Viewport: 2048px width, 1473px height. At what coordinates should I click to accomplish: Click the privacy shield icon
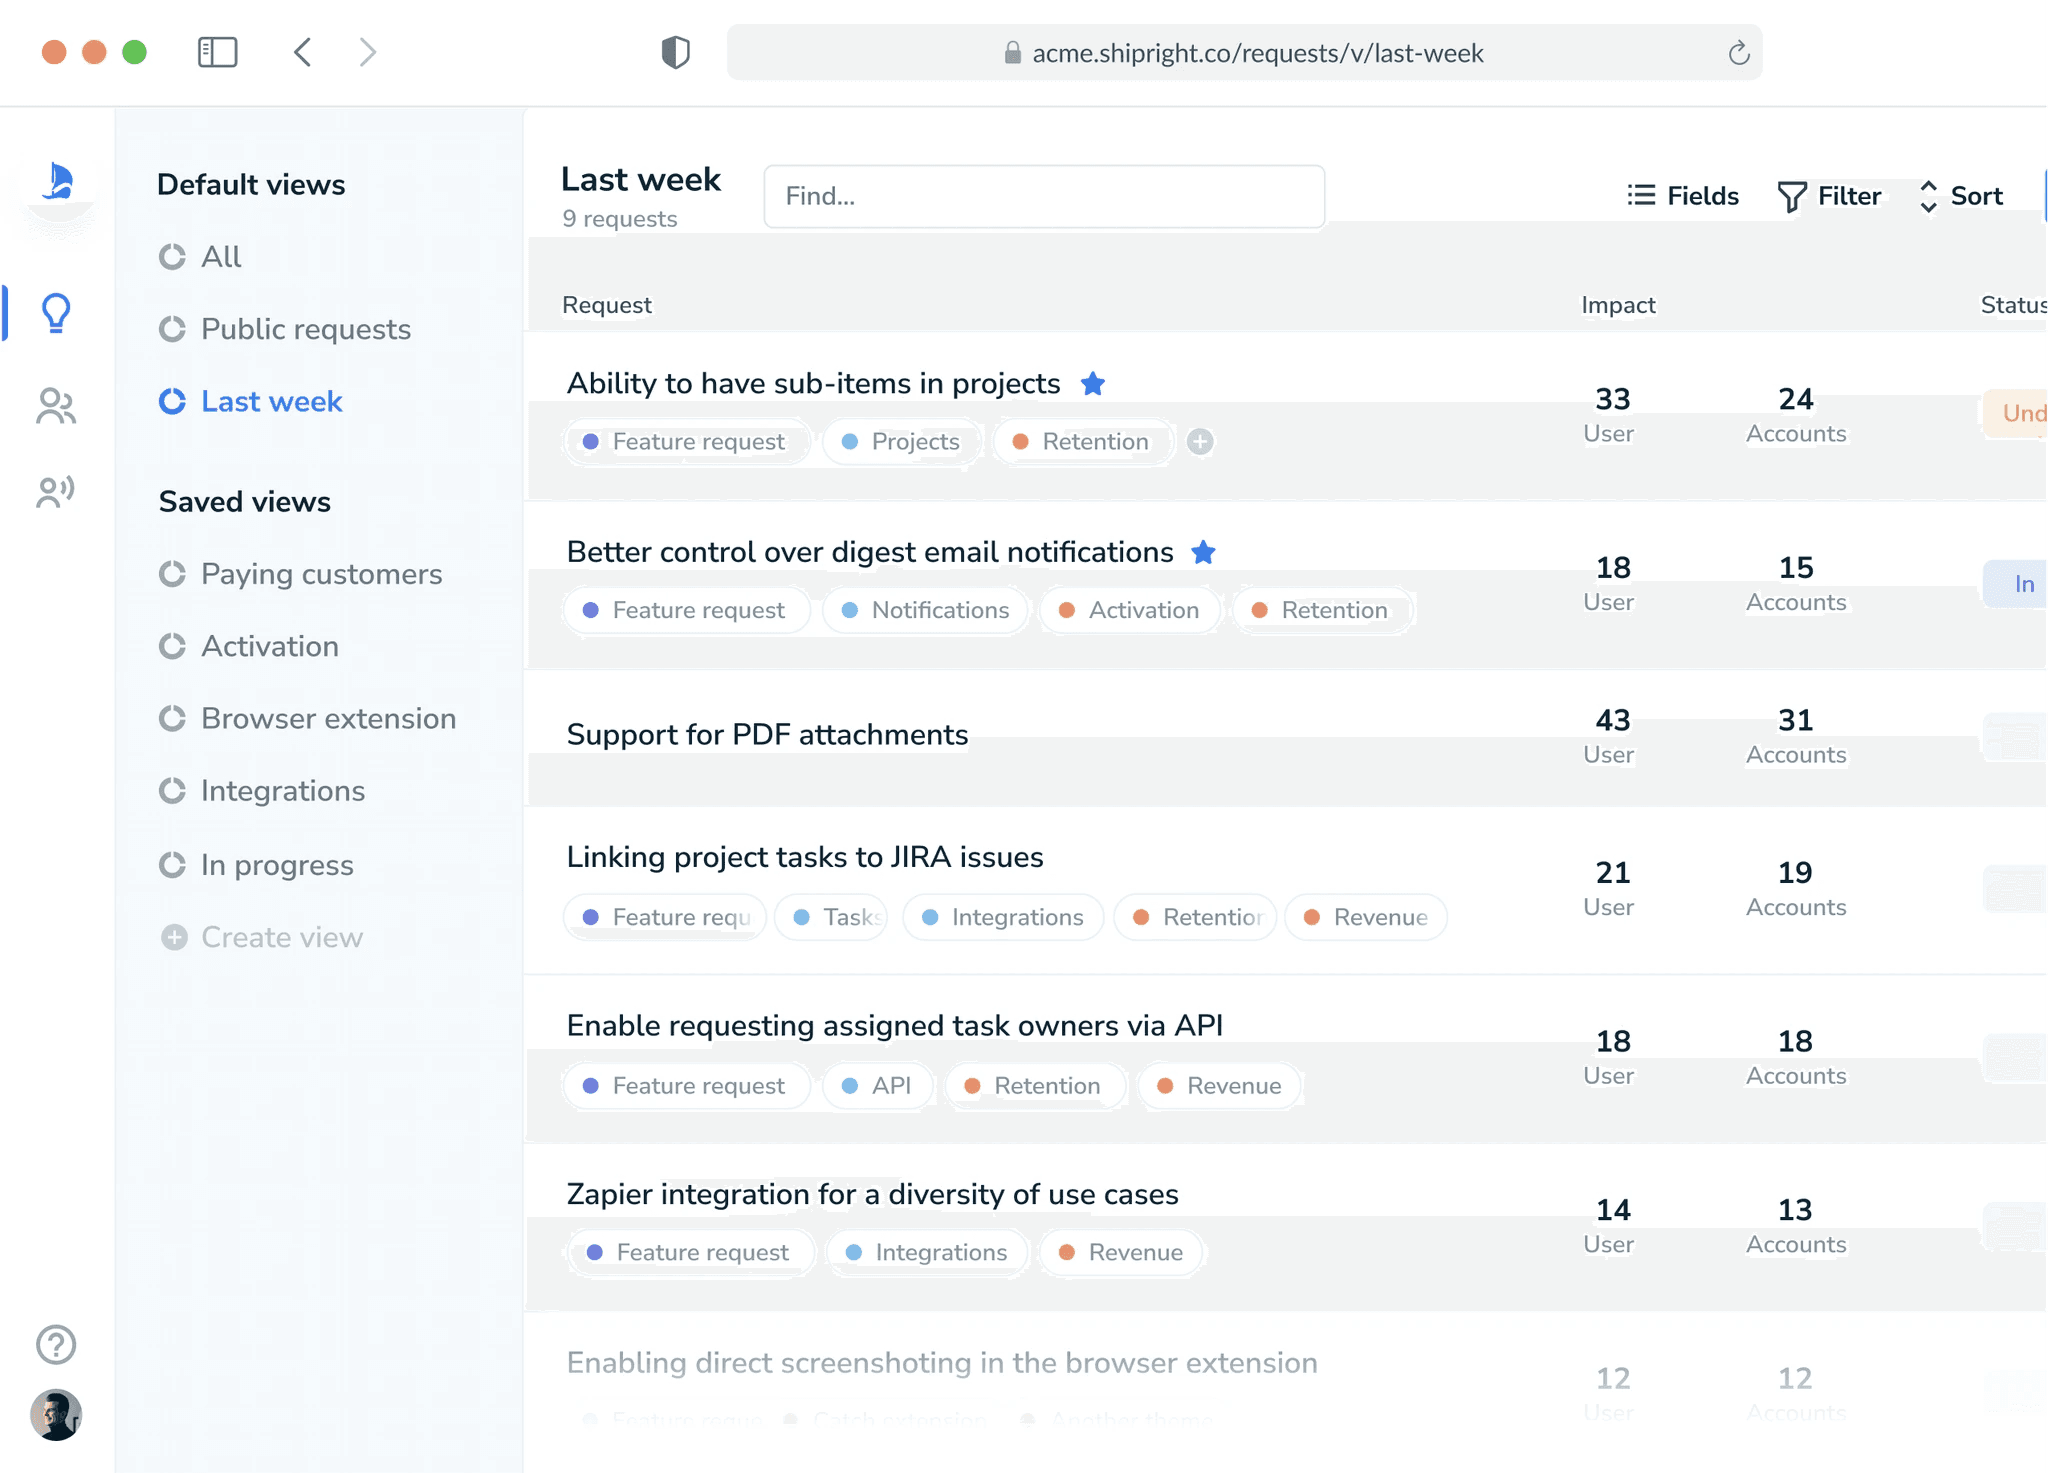click(x=676, y=52)
